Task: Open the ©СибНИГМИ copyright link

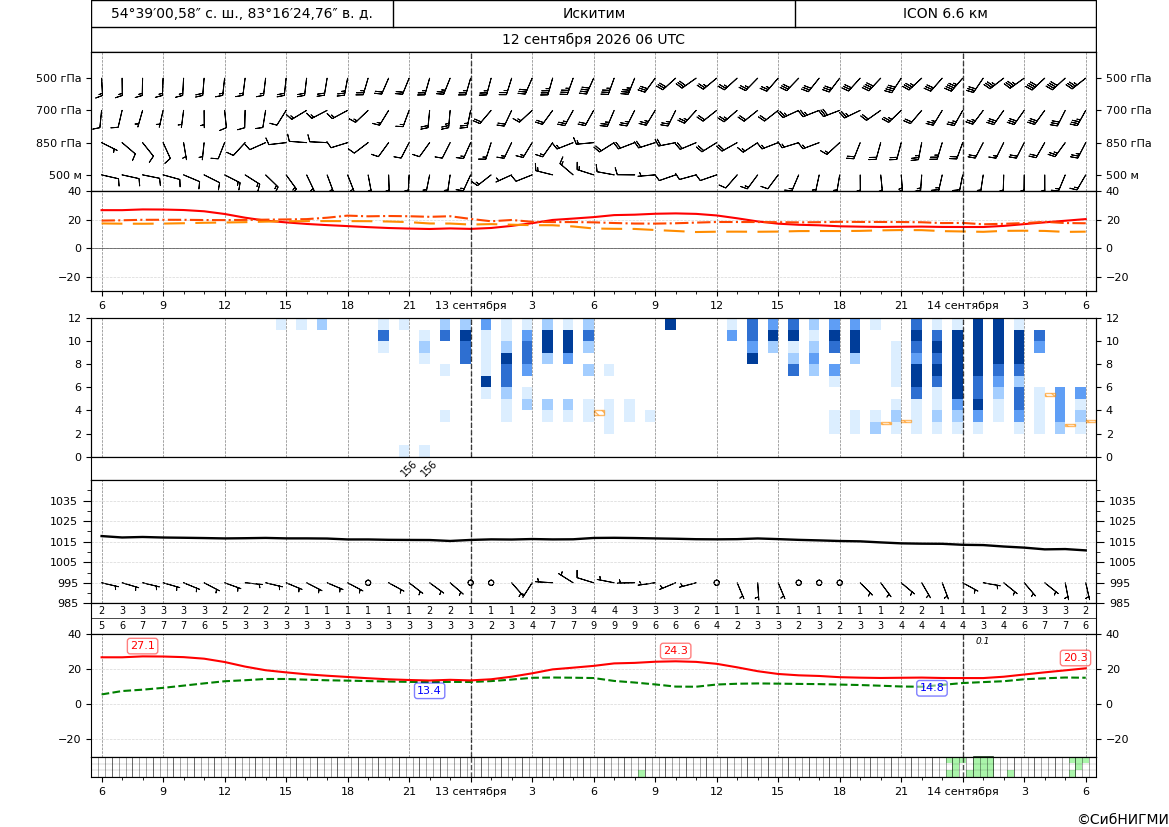Action: point(1123,819)
